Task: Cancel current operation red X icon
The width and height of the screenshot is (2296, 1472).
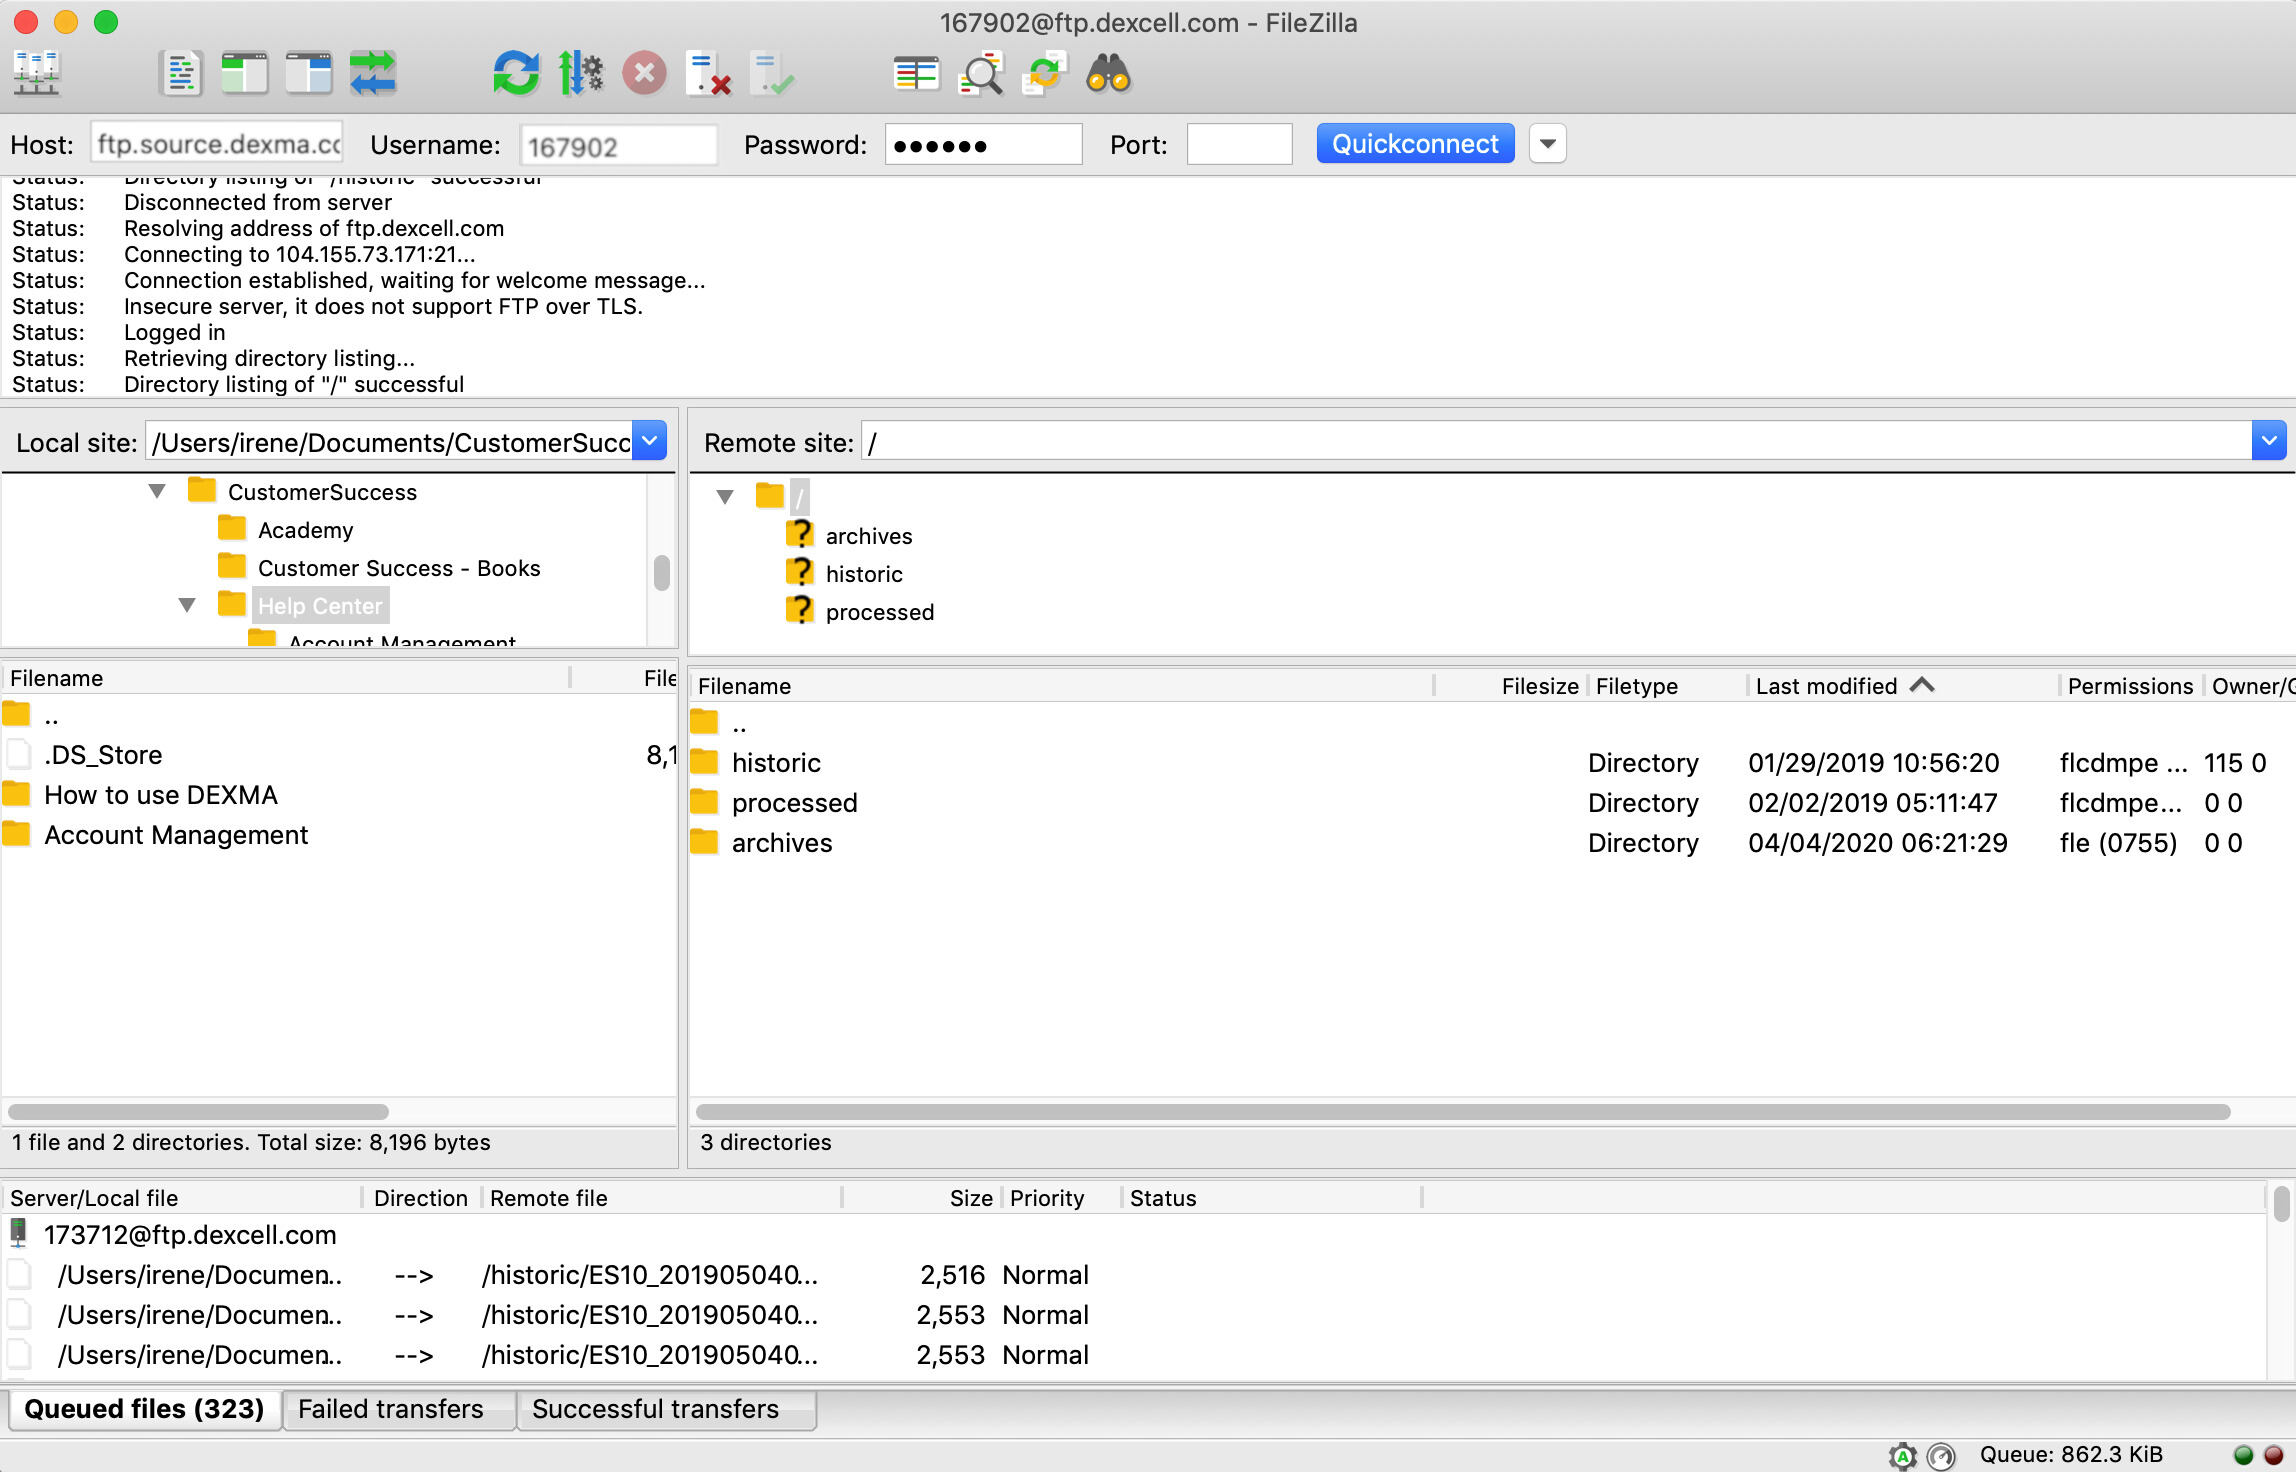Action: tap(645, 74)
